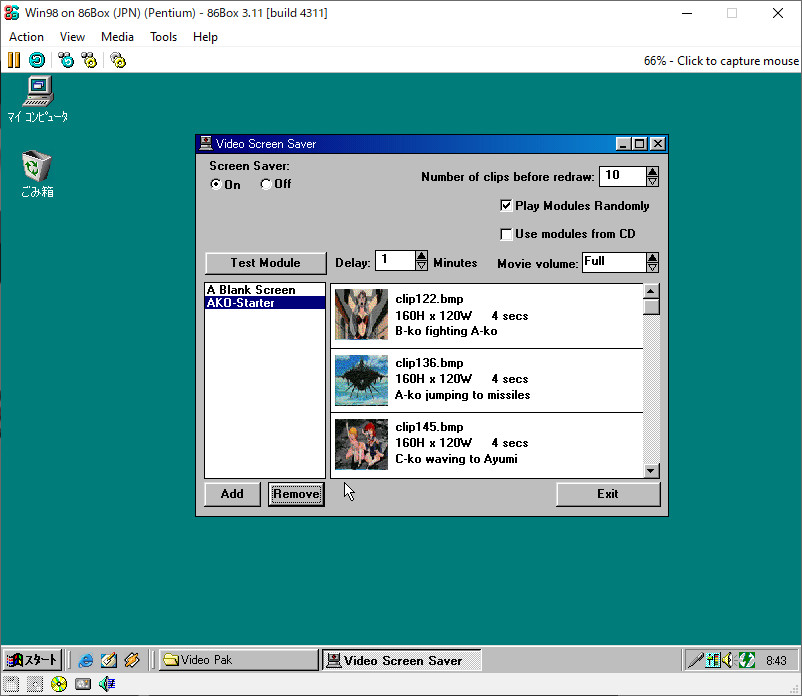Click the first floppy status icon in 86Box status bar

(11, 684)
